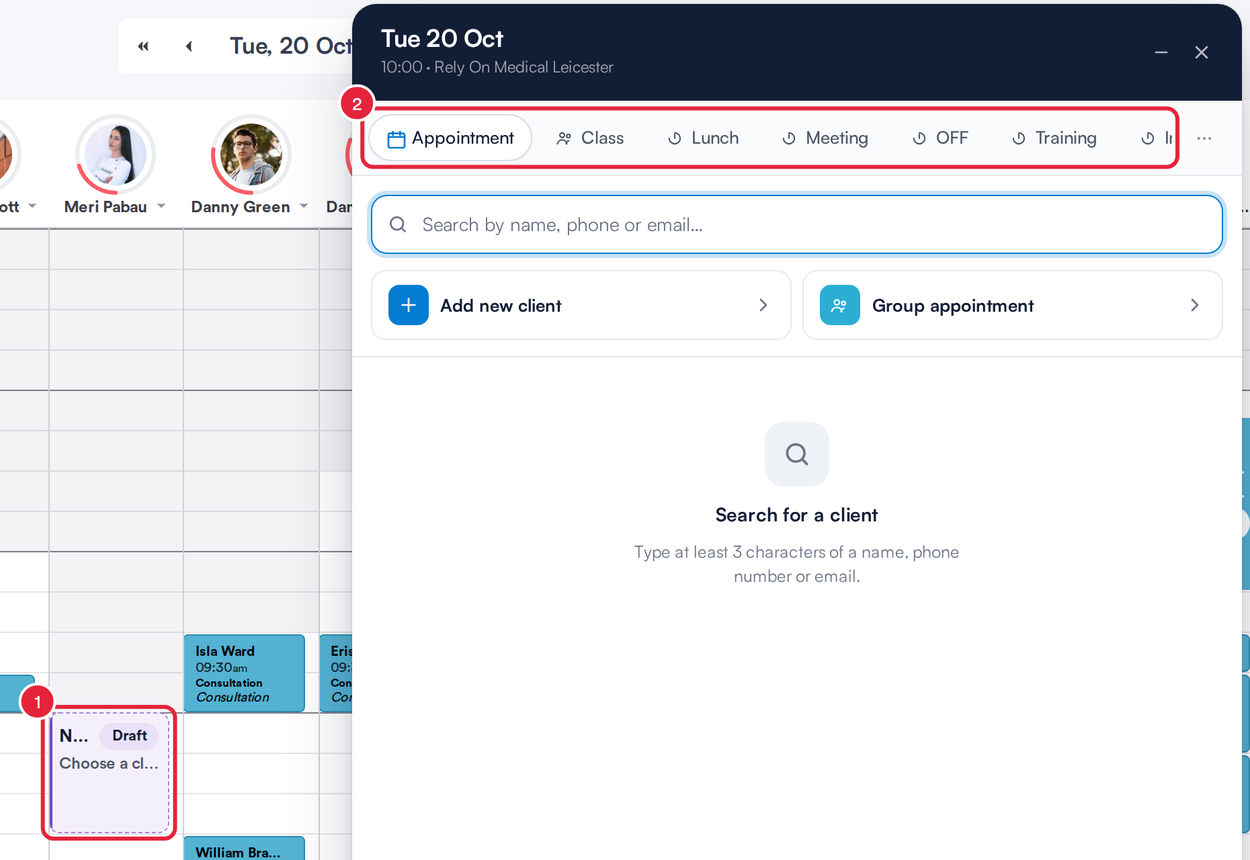Open the three-dots more options menu
The height and width of the screenshot is (860, 1250).
click(x=1204, y=138)
